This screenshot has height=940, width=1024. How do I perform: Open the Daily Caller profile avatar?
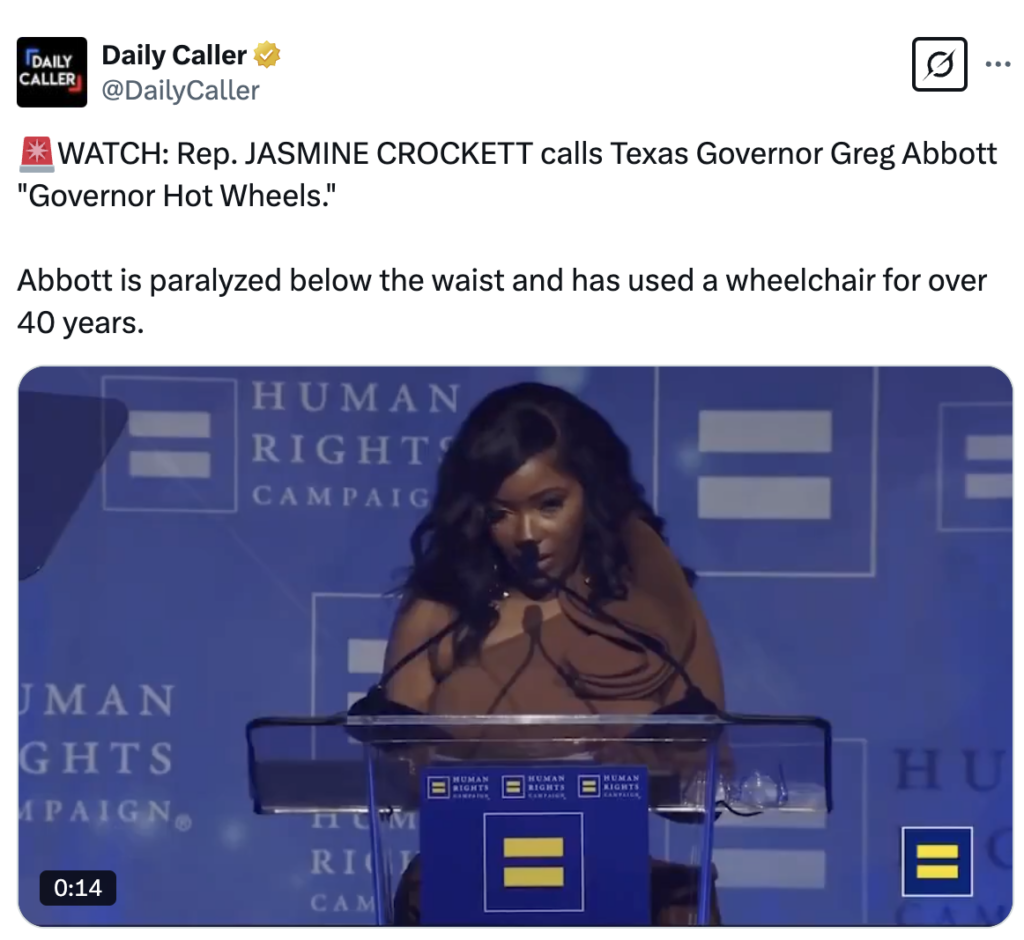pyautogui.click(x=52, y=72)
